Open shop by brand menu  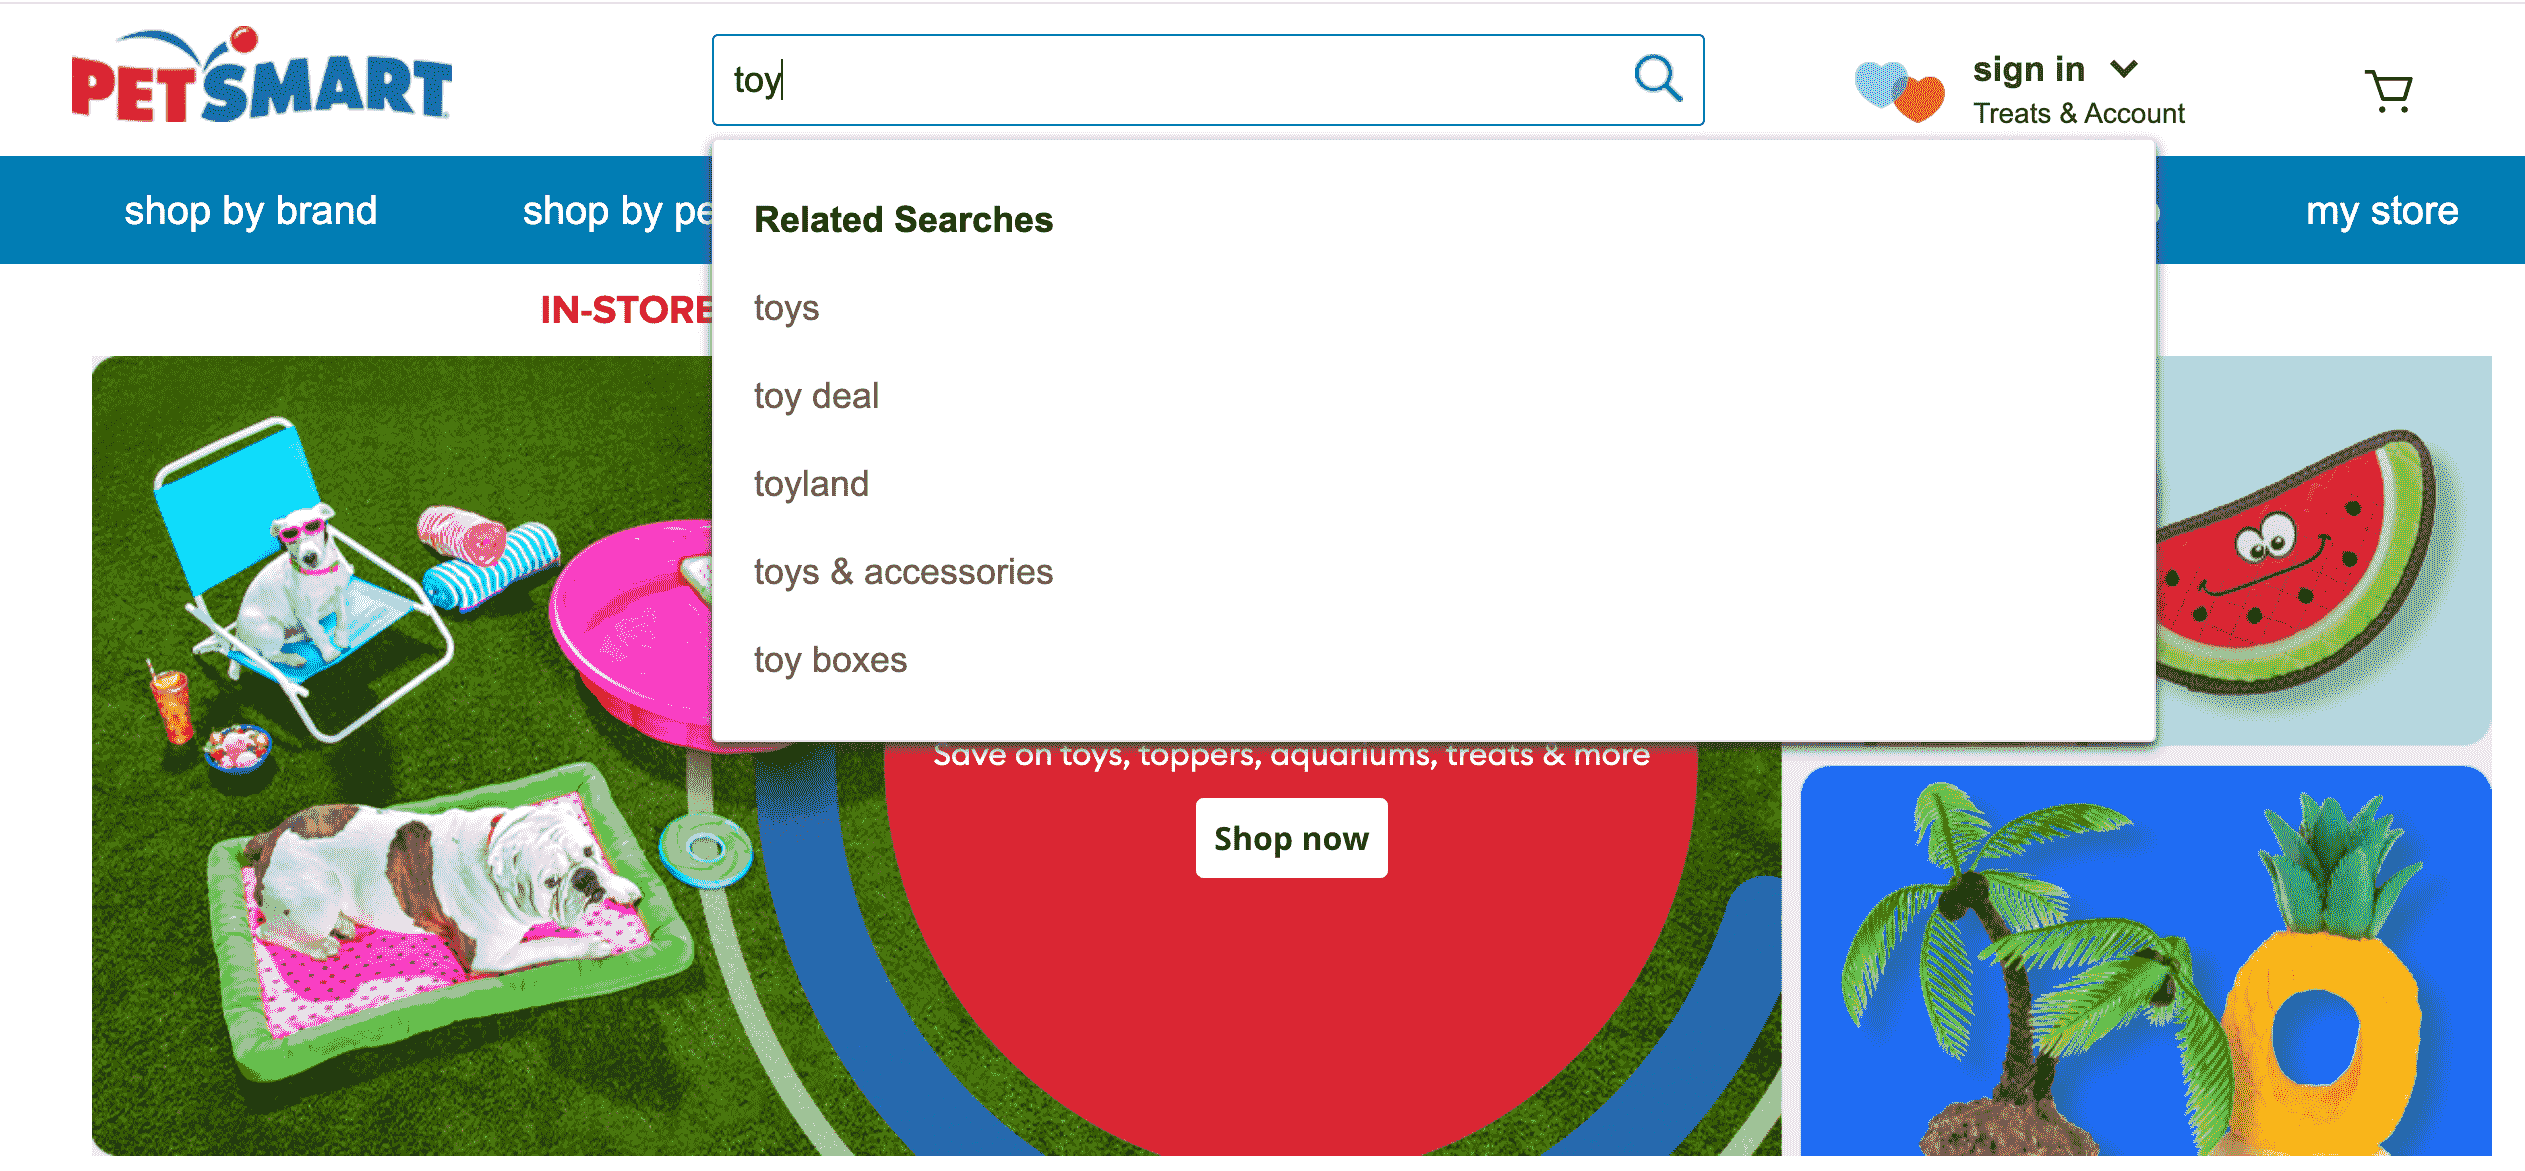click(250, 211)
